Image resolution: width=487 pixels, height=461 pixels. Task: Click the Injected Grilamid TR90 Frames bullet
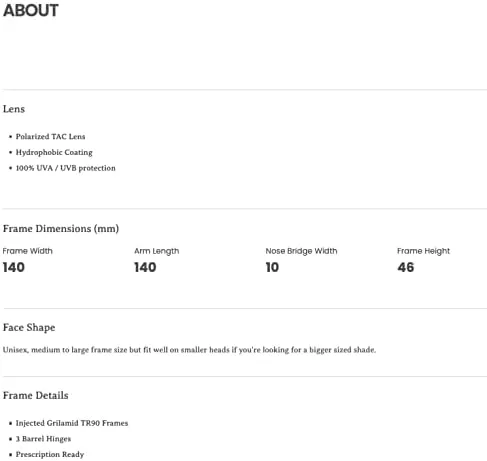point(72,423)
